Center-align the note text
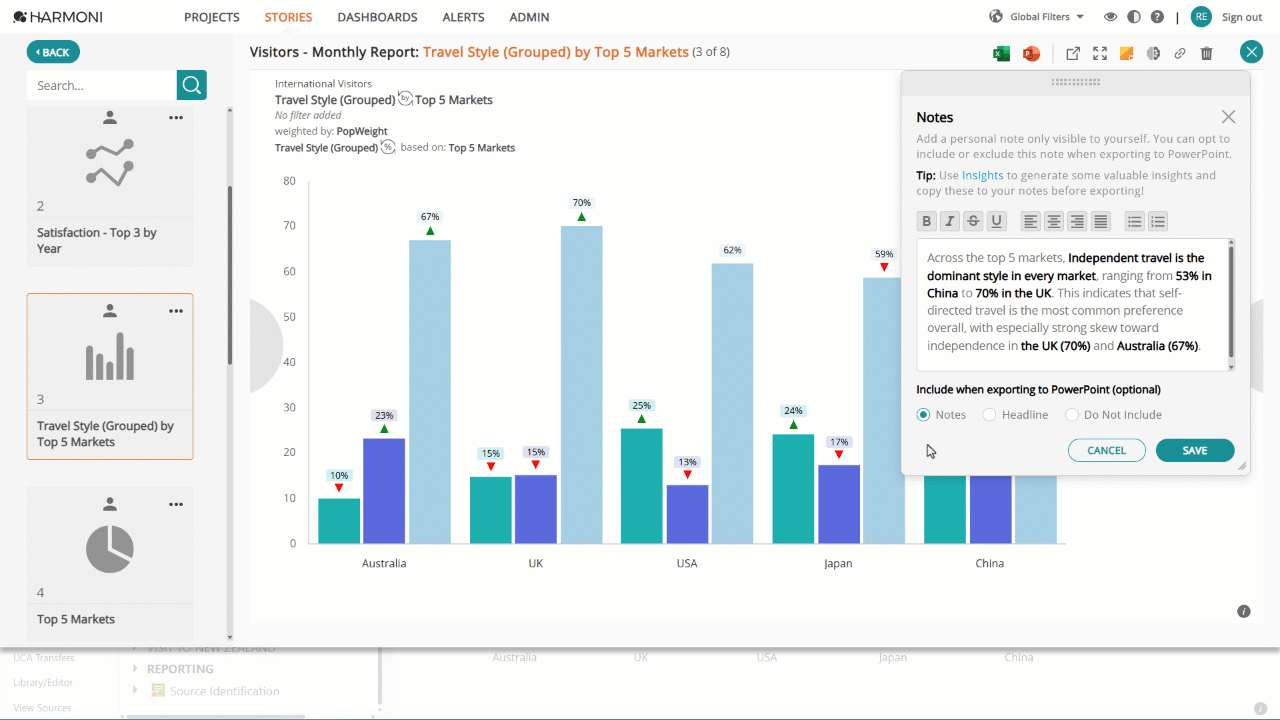The height and width of the screenshot is (720, 1280). pos(1054,222)
